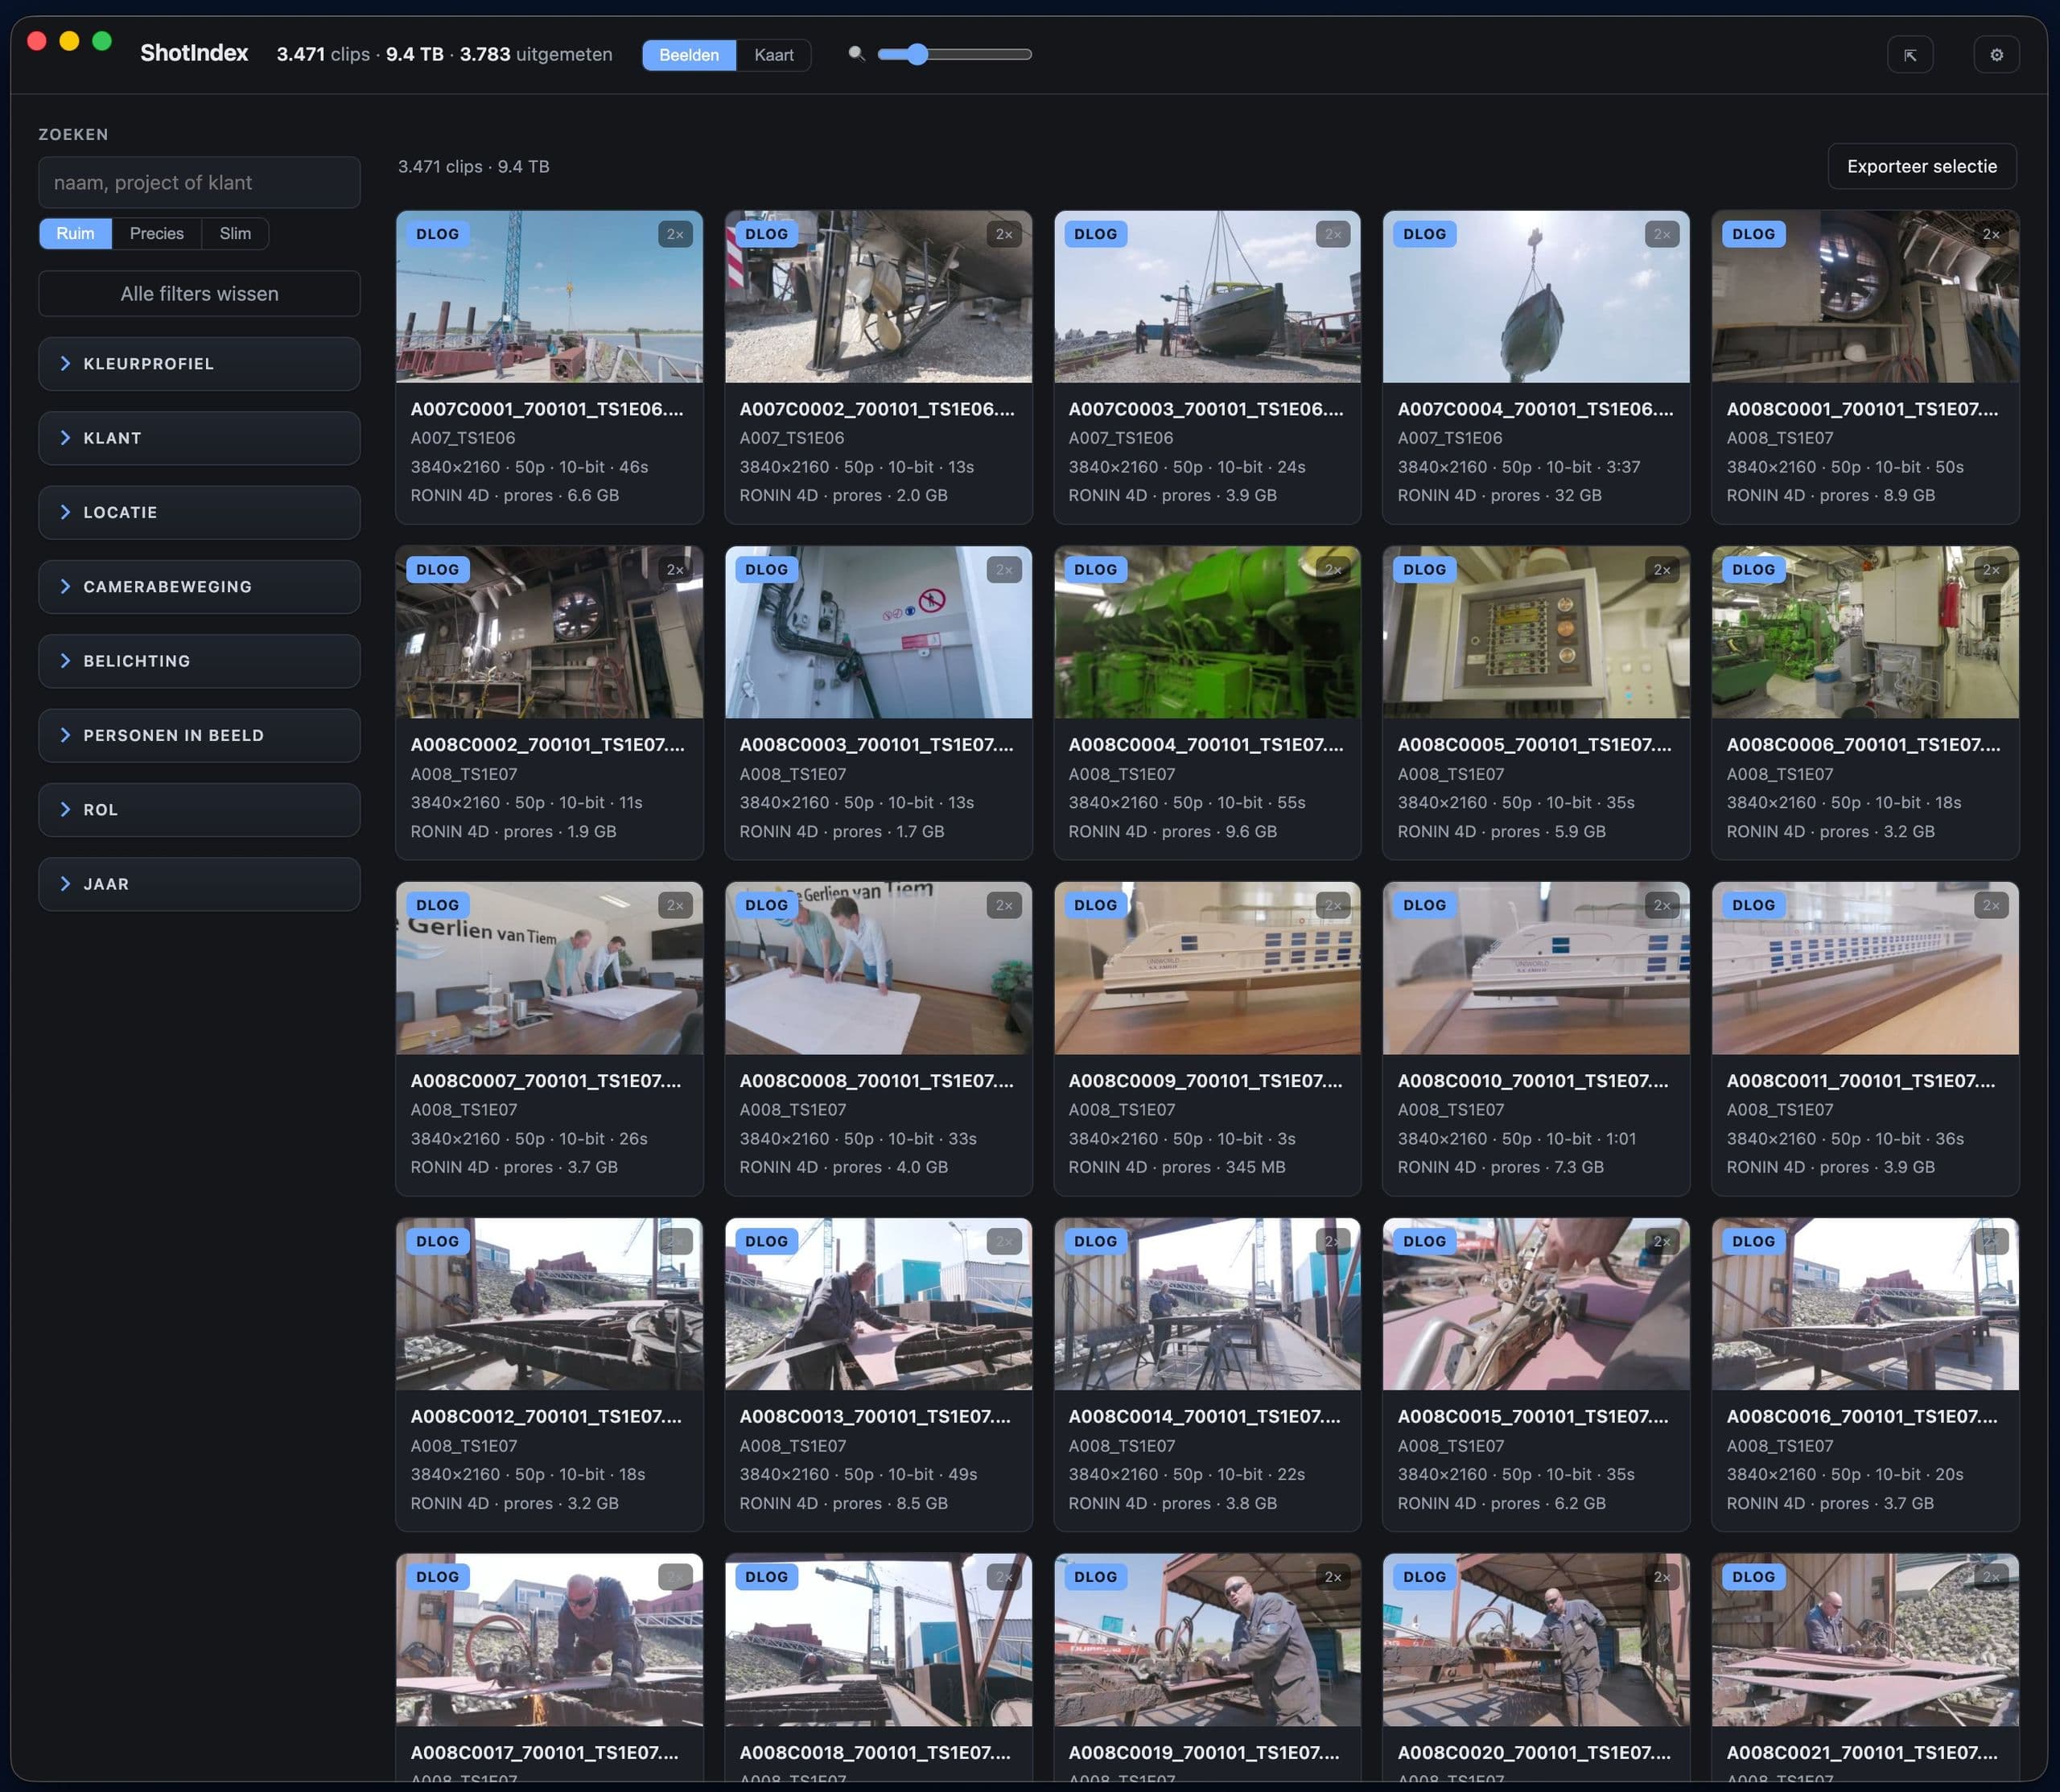The width and height of the screenshot is (2060, 1792).
Task: Click the 2× badge on A008C0010 clip
Action: click(1662, 905)
